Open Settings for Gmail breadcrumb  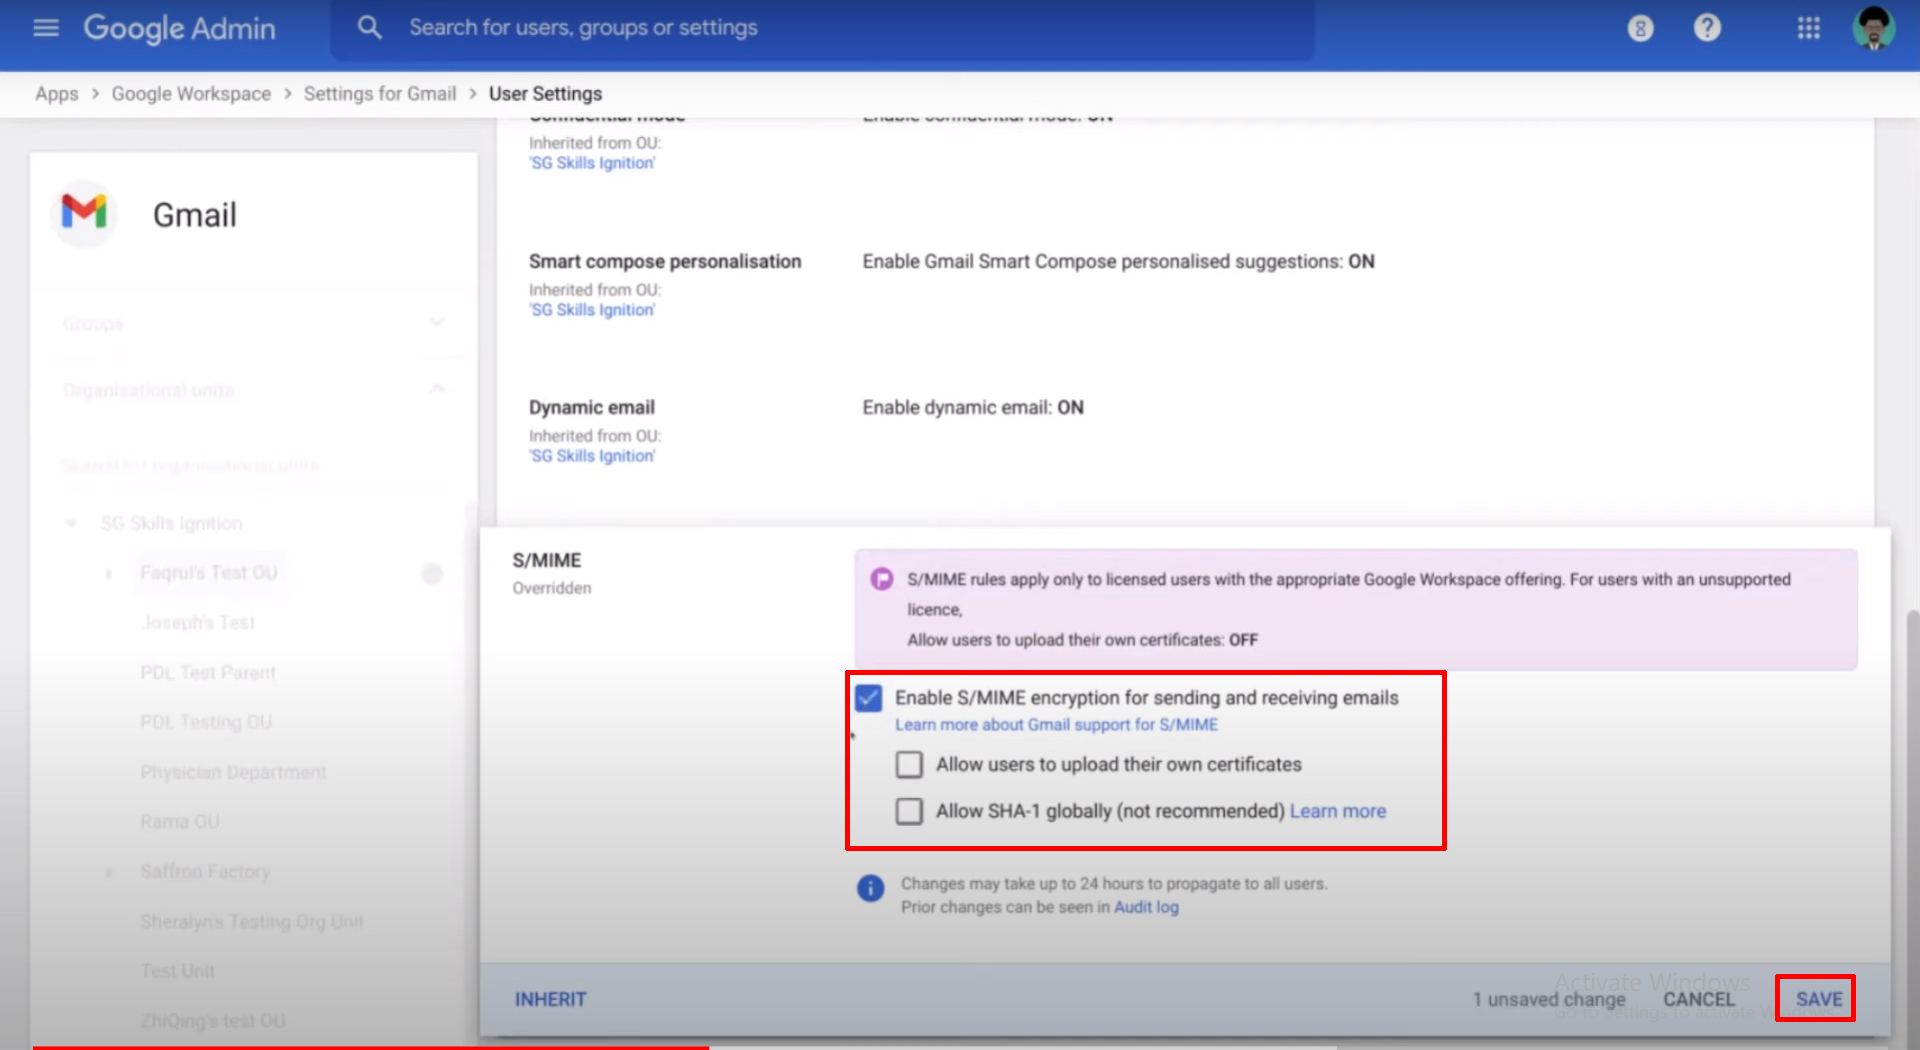(x=380, y=93)
